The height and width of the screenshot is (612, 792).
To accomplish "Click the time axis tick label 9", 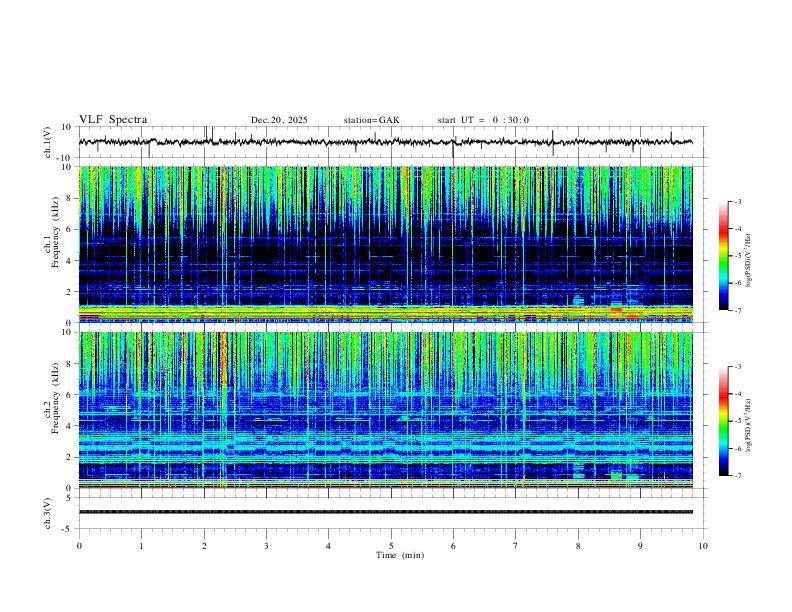I will (x=640, y=546).
